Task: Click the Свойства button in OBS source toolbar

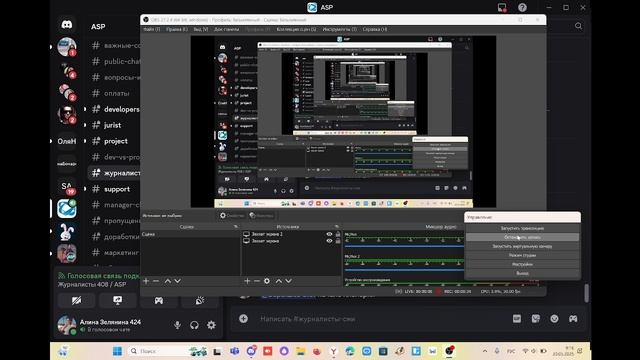Action: 232,216
